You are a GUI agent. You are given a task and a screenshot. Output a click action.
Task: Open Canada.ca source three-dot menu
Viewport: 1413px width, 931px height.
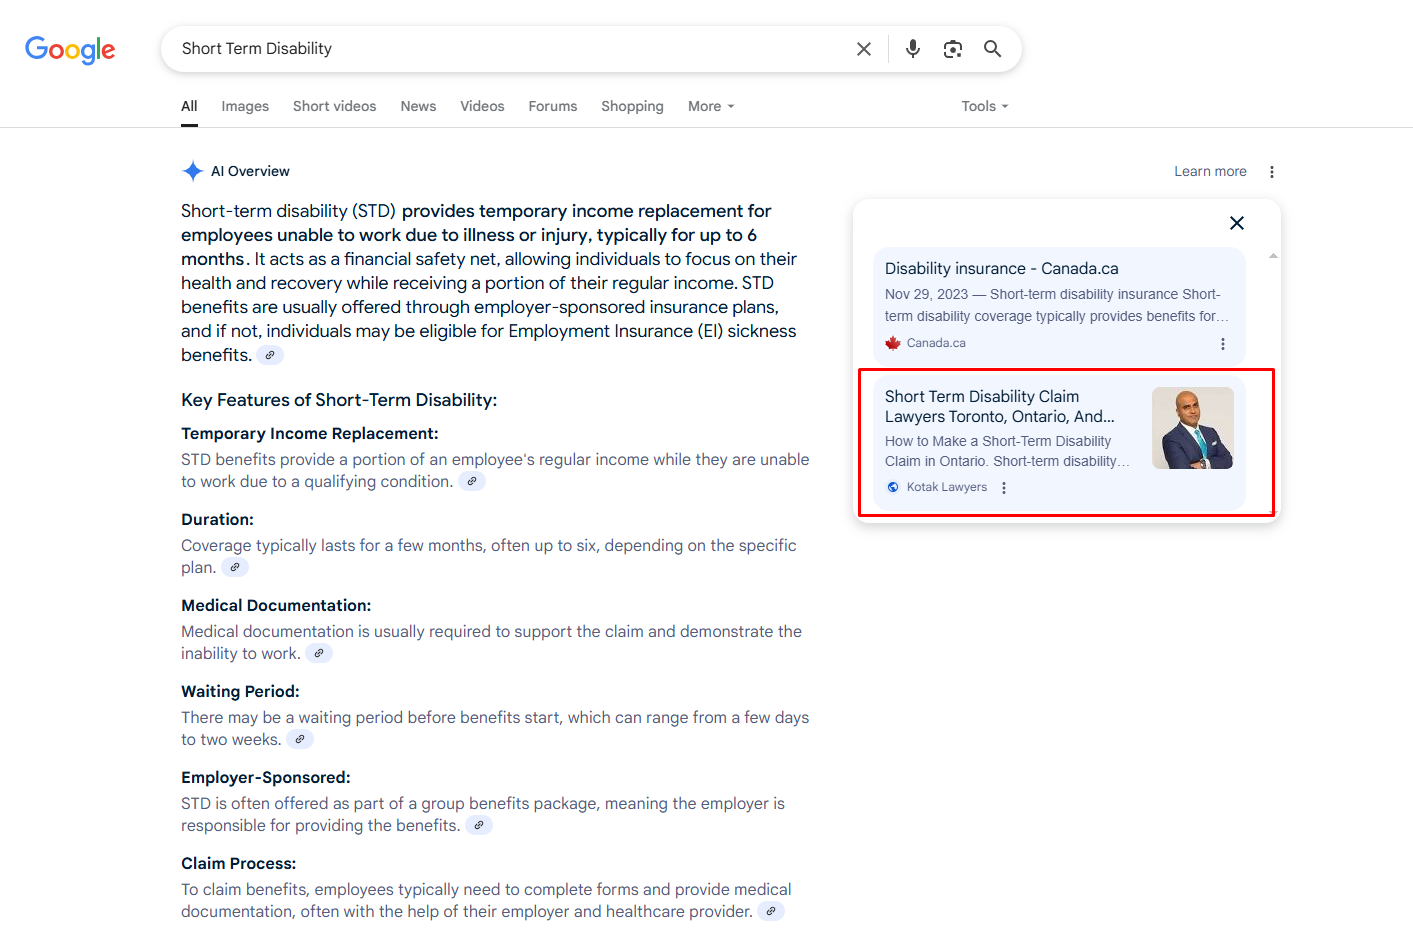(1222, 344)
